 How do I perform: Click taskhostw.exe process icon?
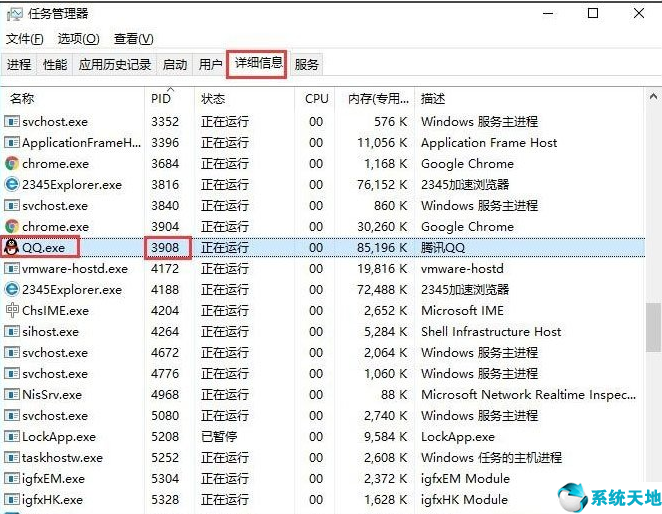(12, 457)
